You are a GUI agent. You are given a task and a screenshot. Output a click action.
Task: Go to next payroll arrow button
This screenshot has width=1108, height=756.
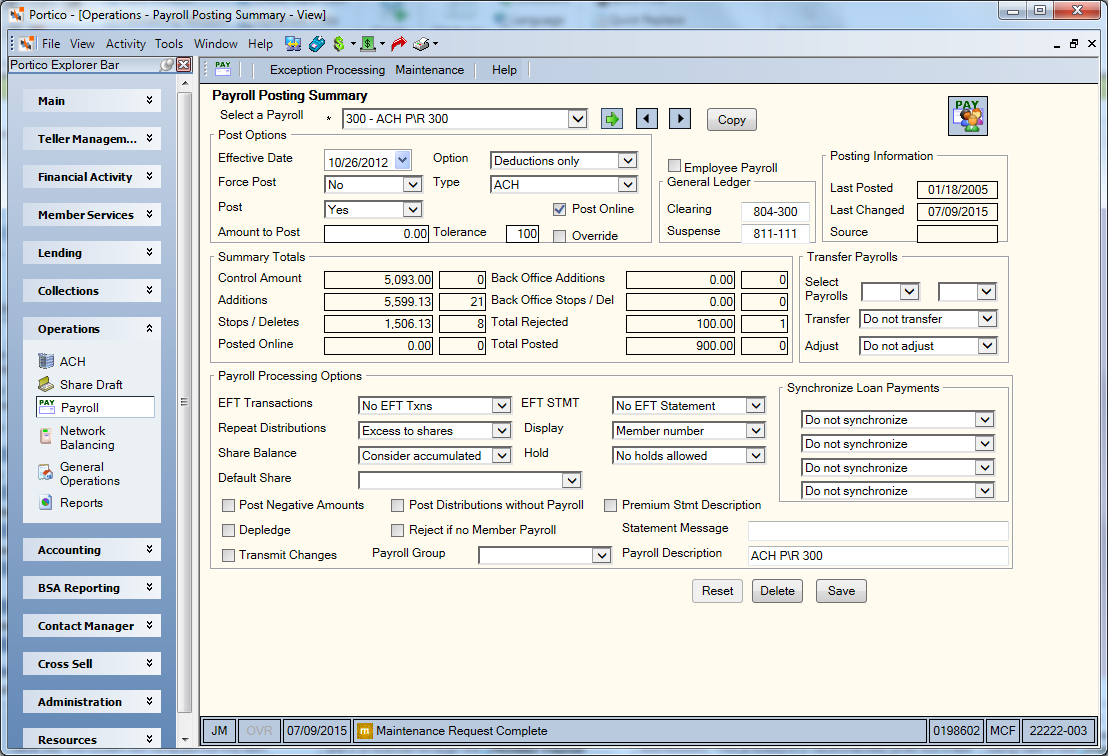coord(680,119)
